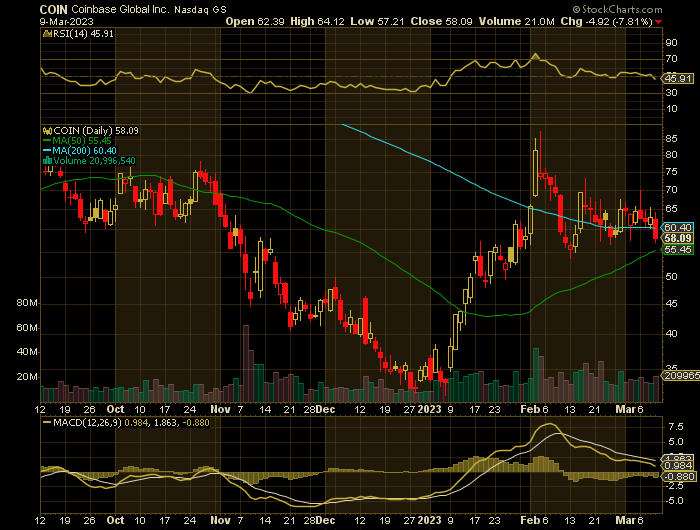The width and height of the screenshot is (700, 530).
Task: Click the Close 58.09 header value
Action: point(442,21)
